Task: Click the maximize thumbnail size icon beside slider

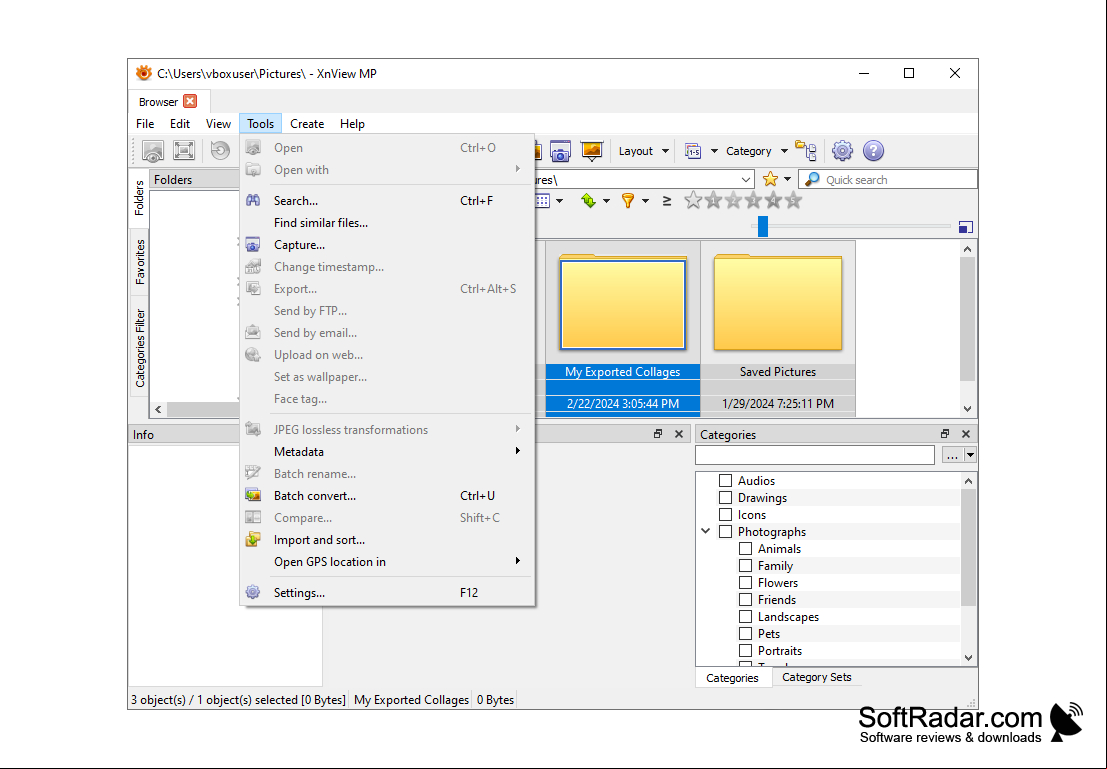Action: [x=966, y=227]
